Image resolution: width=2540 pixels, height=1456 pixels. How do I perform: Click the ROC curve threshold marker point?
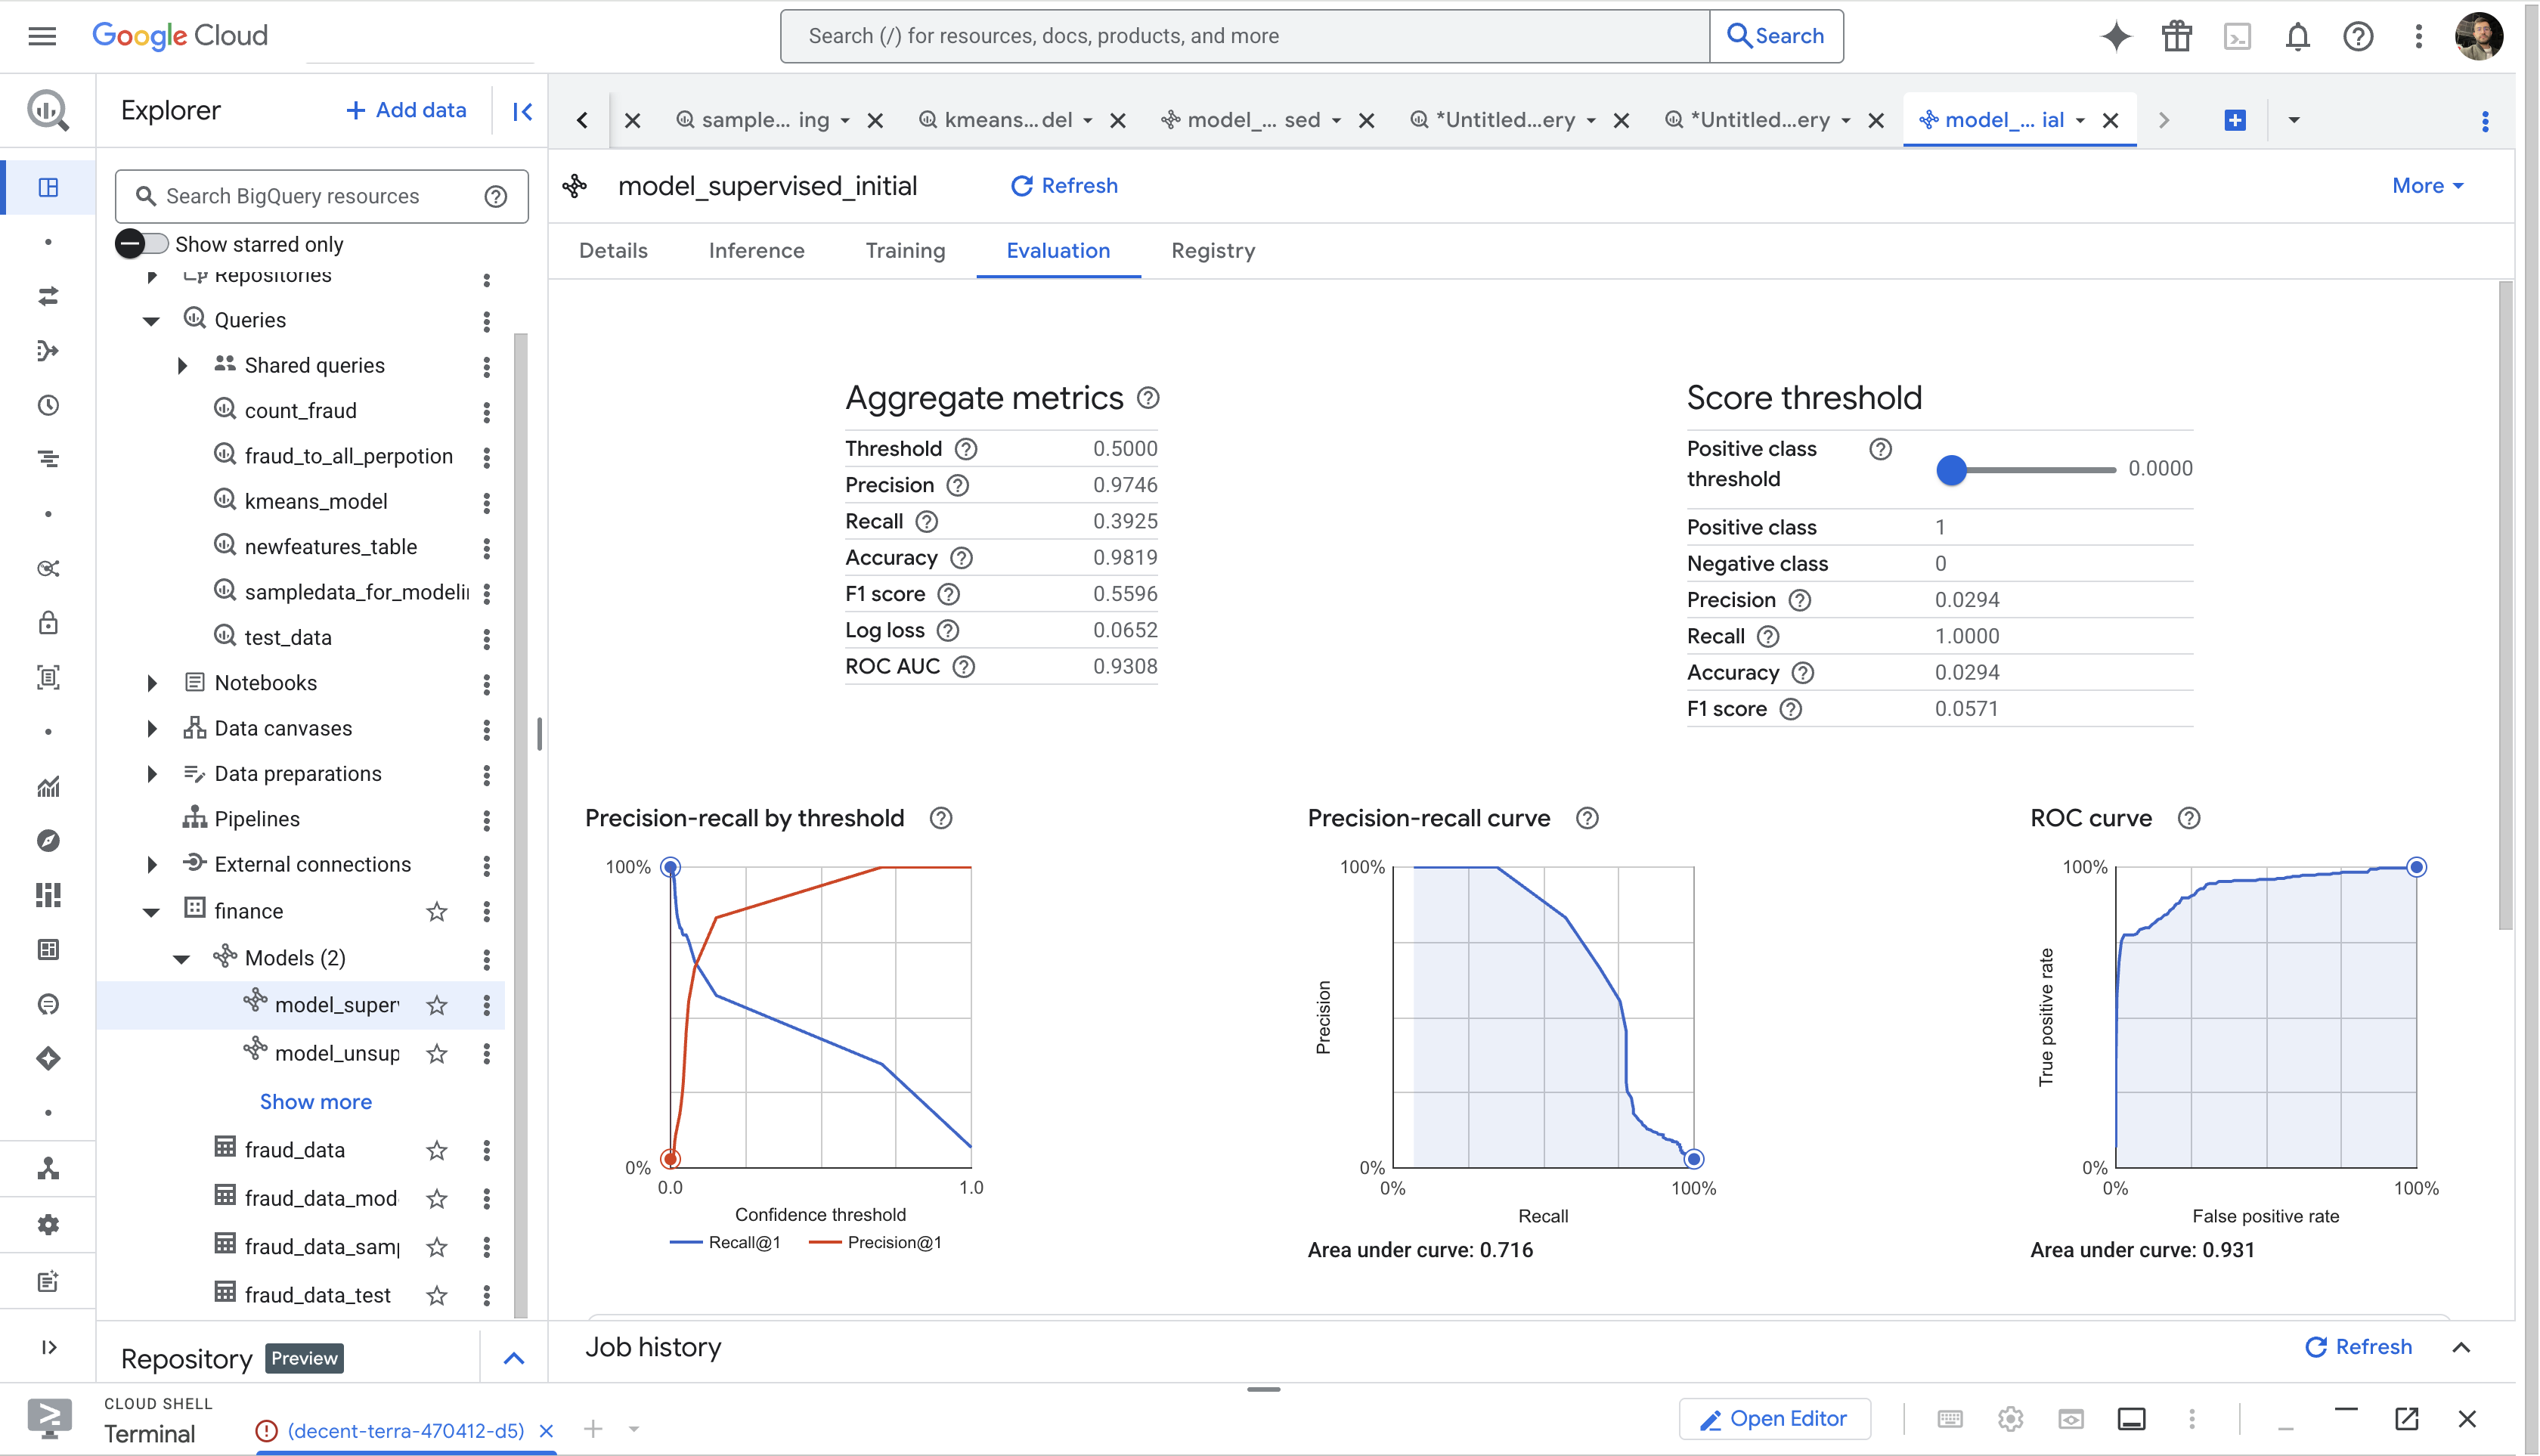coord(2416,867)
